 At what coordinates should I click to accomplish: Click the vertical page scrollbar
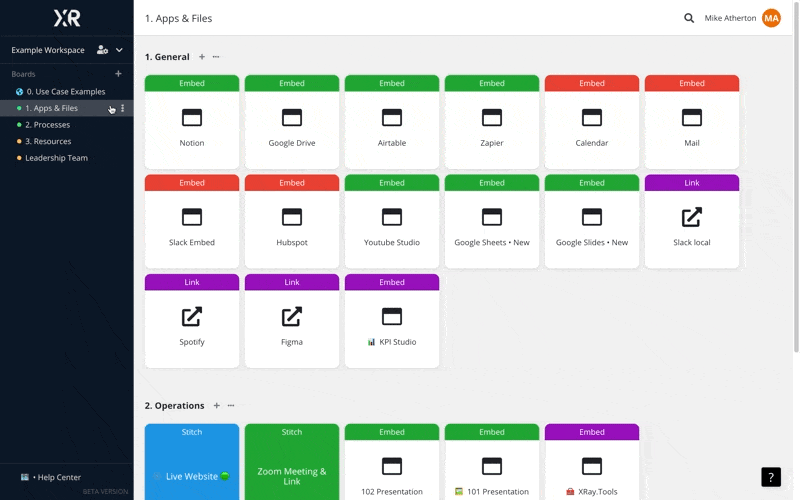click(x=796, y=176)
